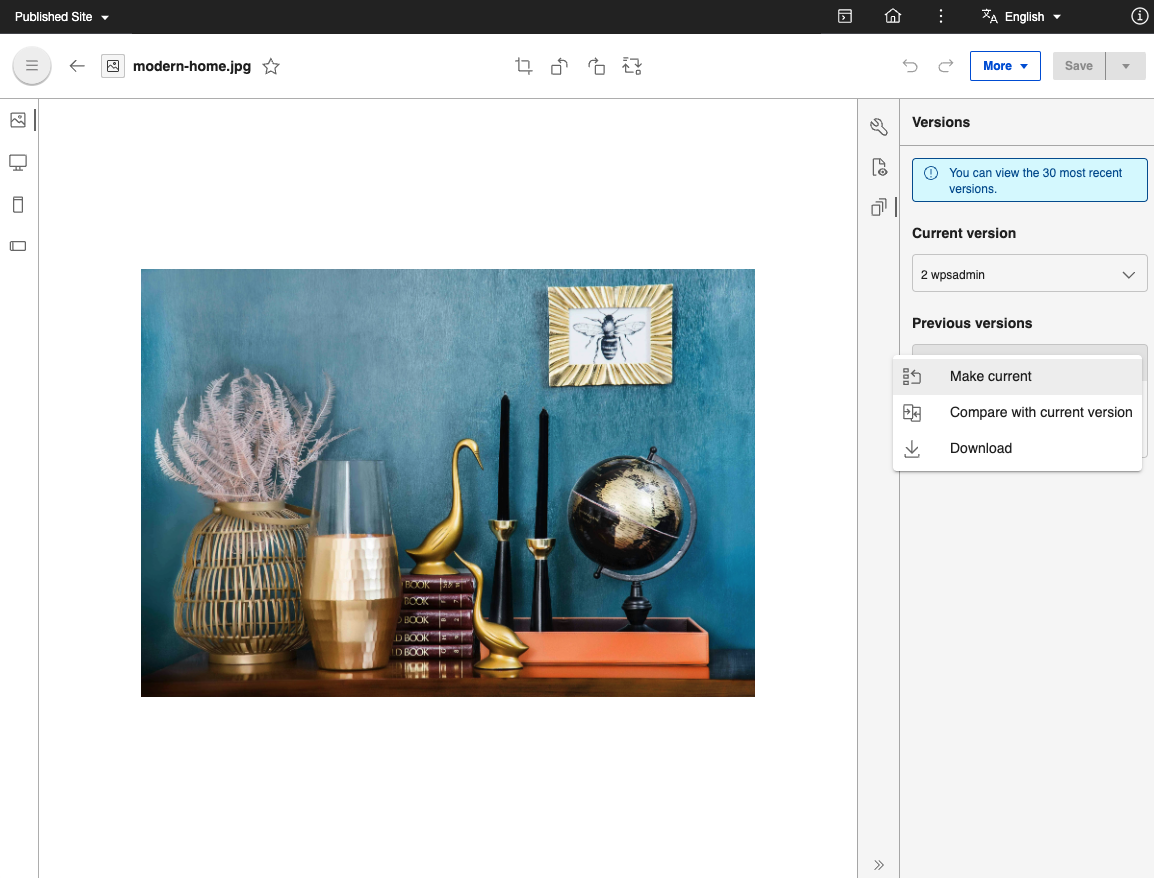The image size is (1154, 878).
Task: Rotate image right using toolbar icon
Action: [x=596, y=66]
